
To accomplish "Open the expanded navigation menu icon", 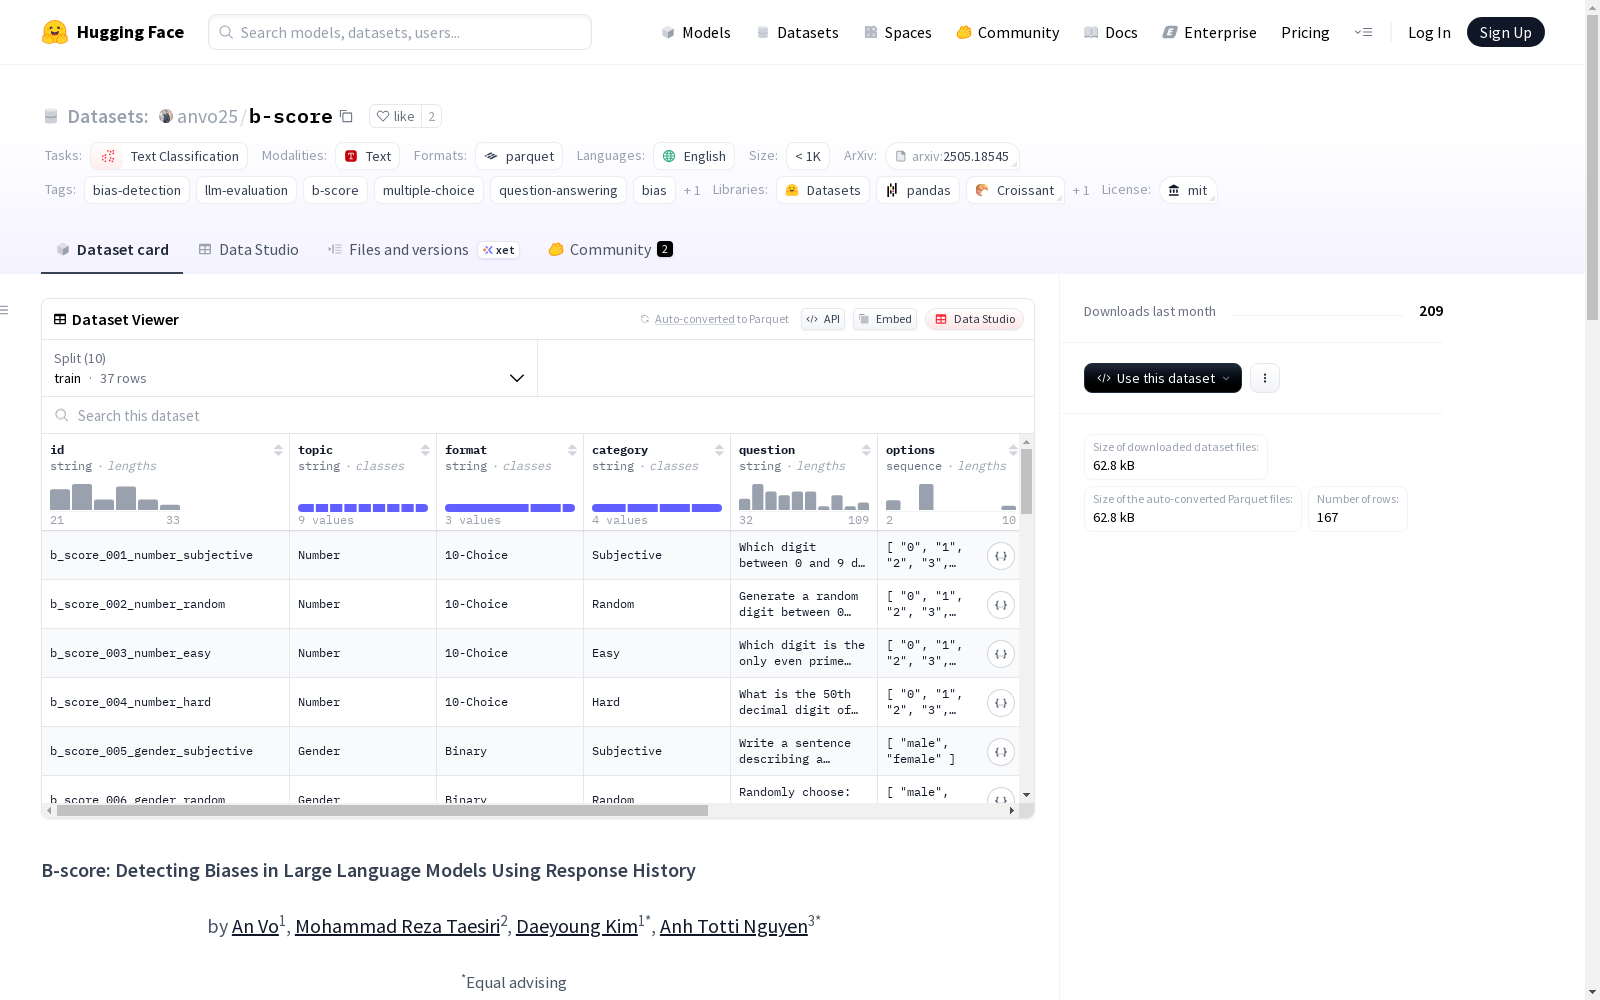I will point(1363,32).
